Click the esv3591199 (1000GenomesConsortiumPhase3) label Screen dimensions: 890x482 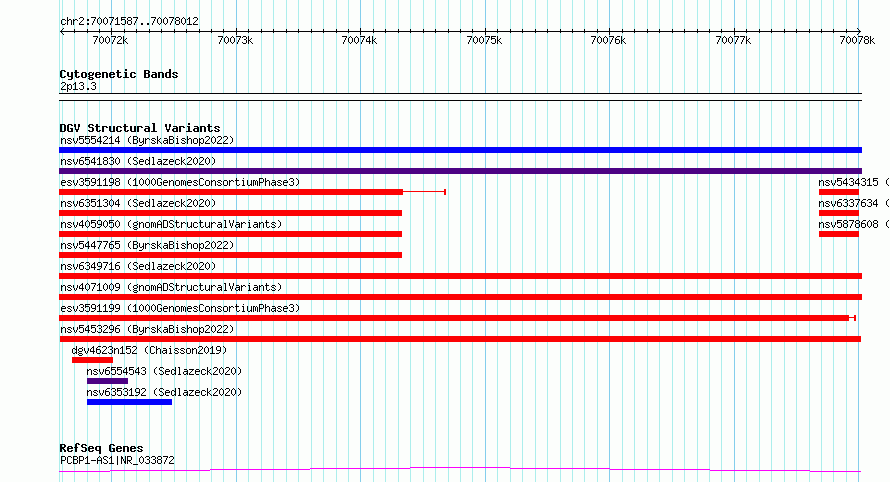(180, 308)
